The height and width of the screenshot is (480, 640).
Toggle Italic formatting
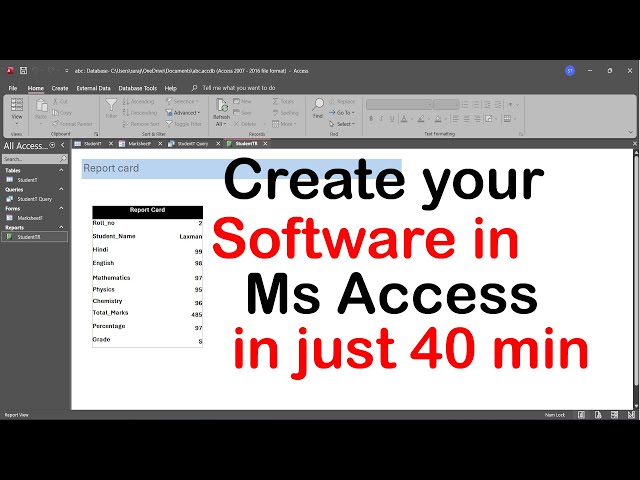[381, 119]
